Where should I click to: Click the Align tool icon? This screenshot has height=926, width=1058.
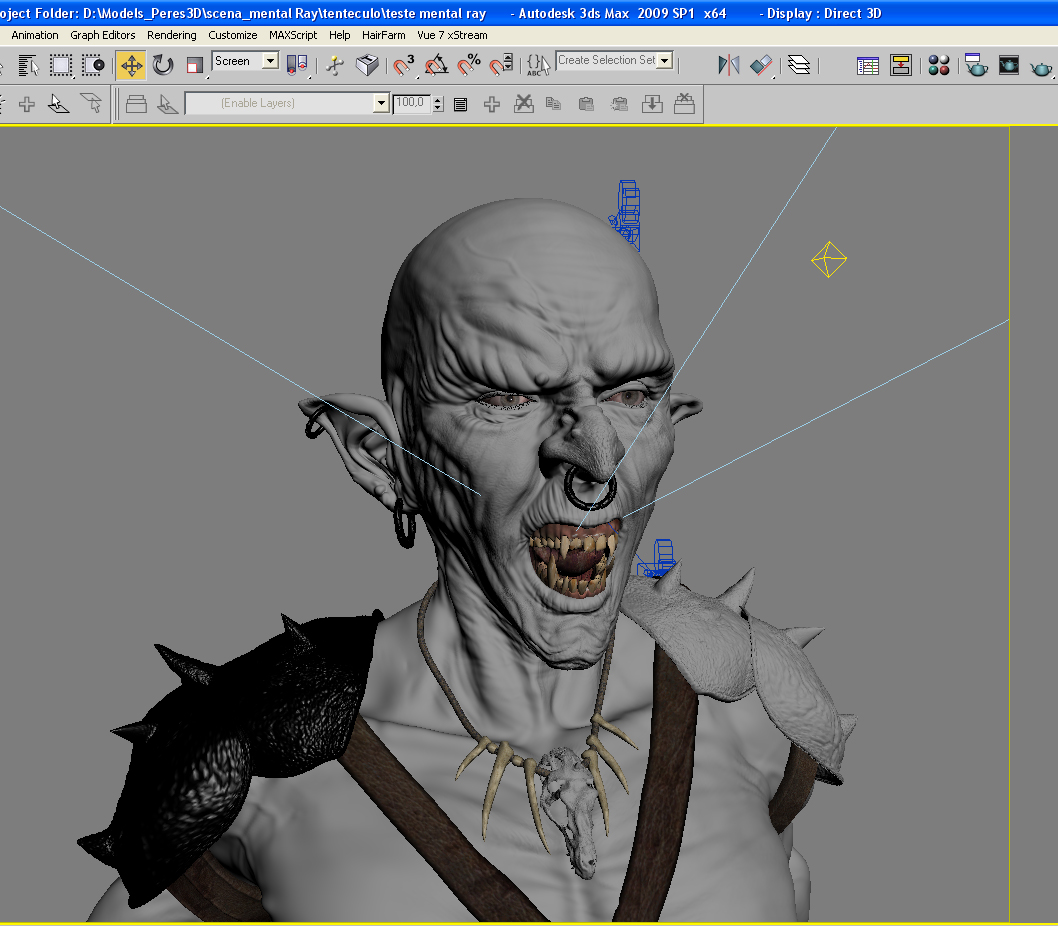click(761, 65)
